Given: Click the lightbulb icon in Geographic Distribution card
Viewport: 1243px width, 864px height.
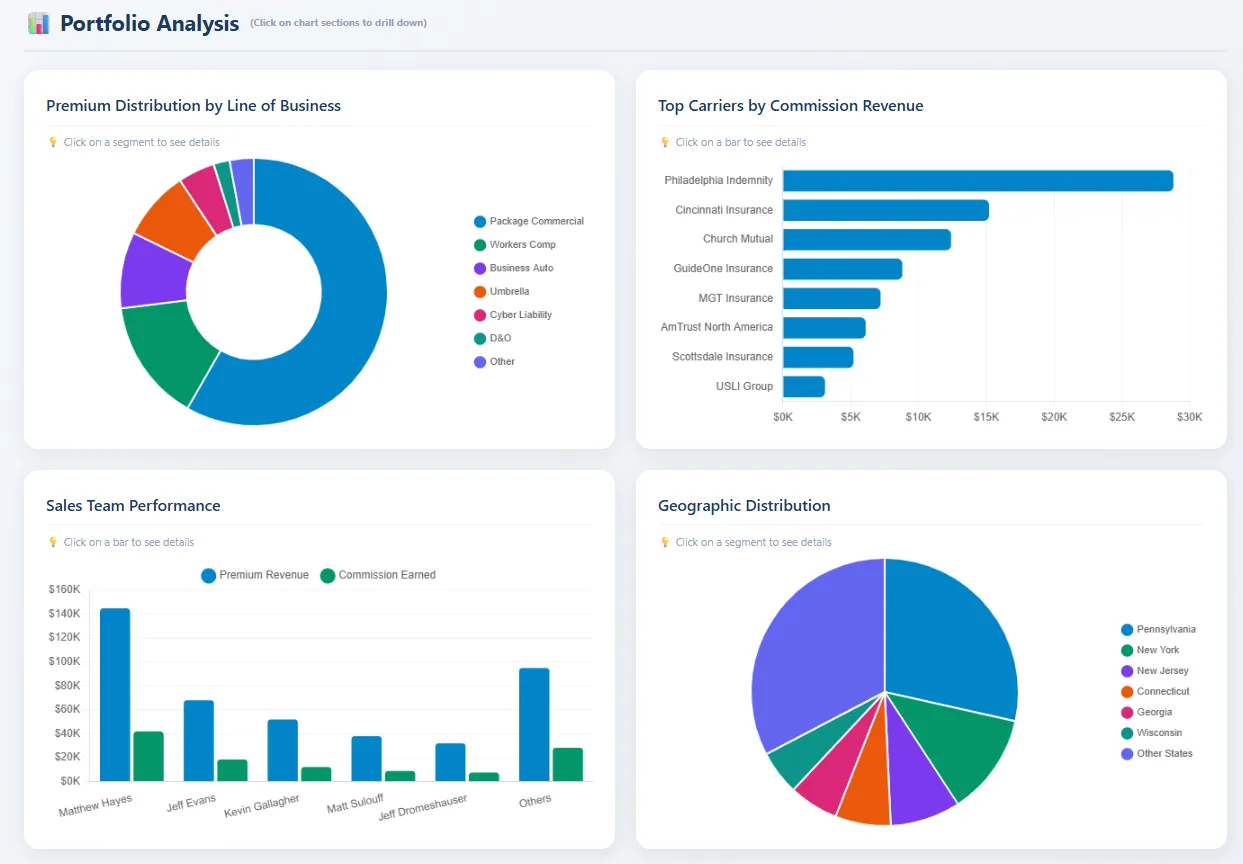Looking at the screenshot, I should tap(665, 542).
